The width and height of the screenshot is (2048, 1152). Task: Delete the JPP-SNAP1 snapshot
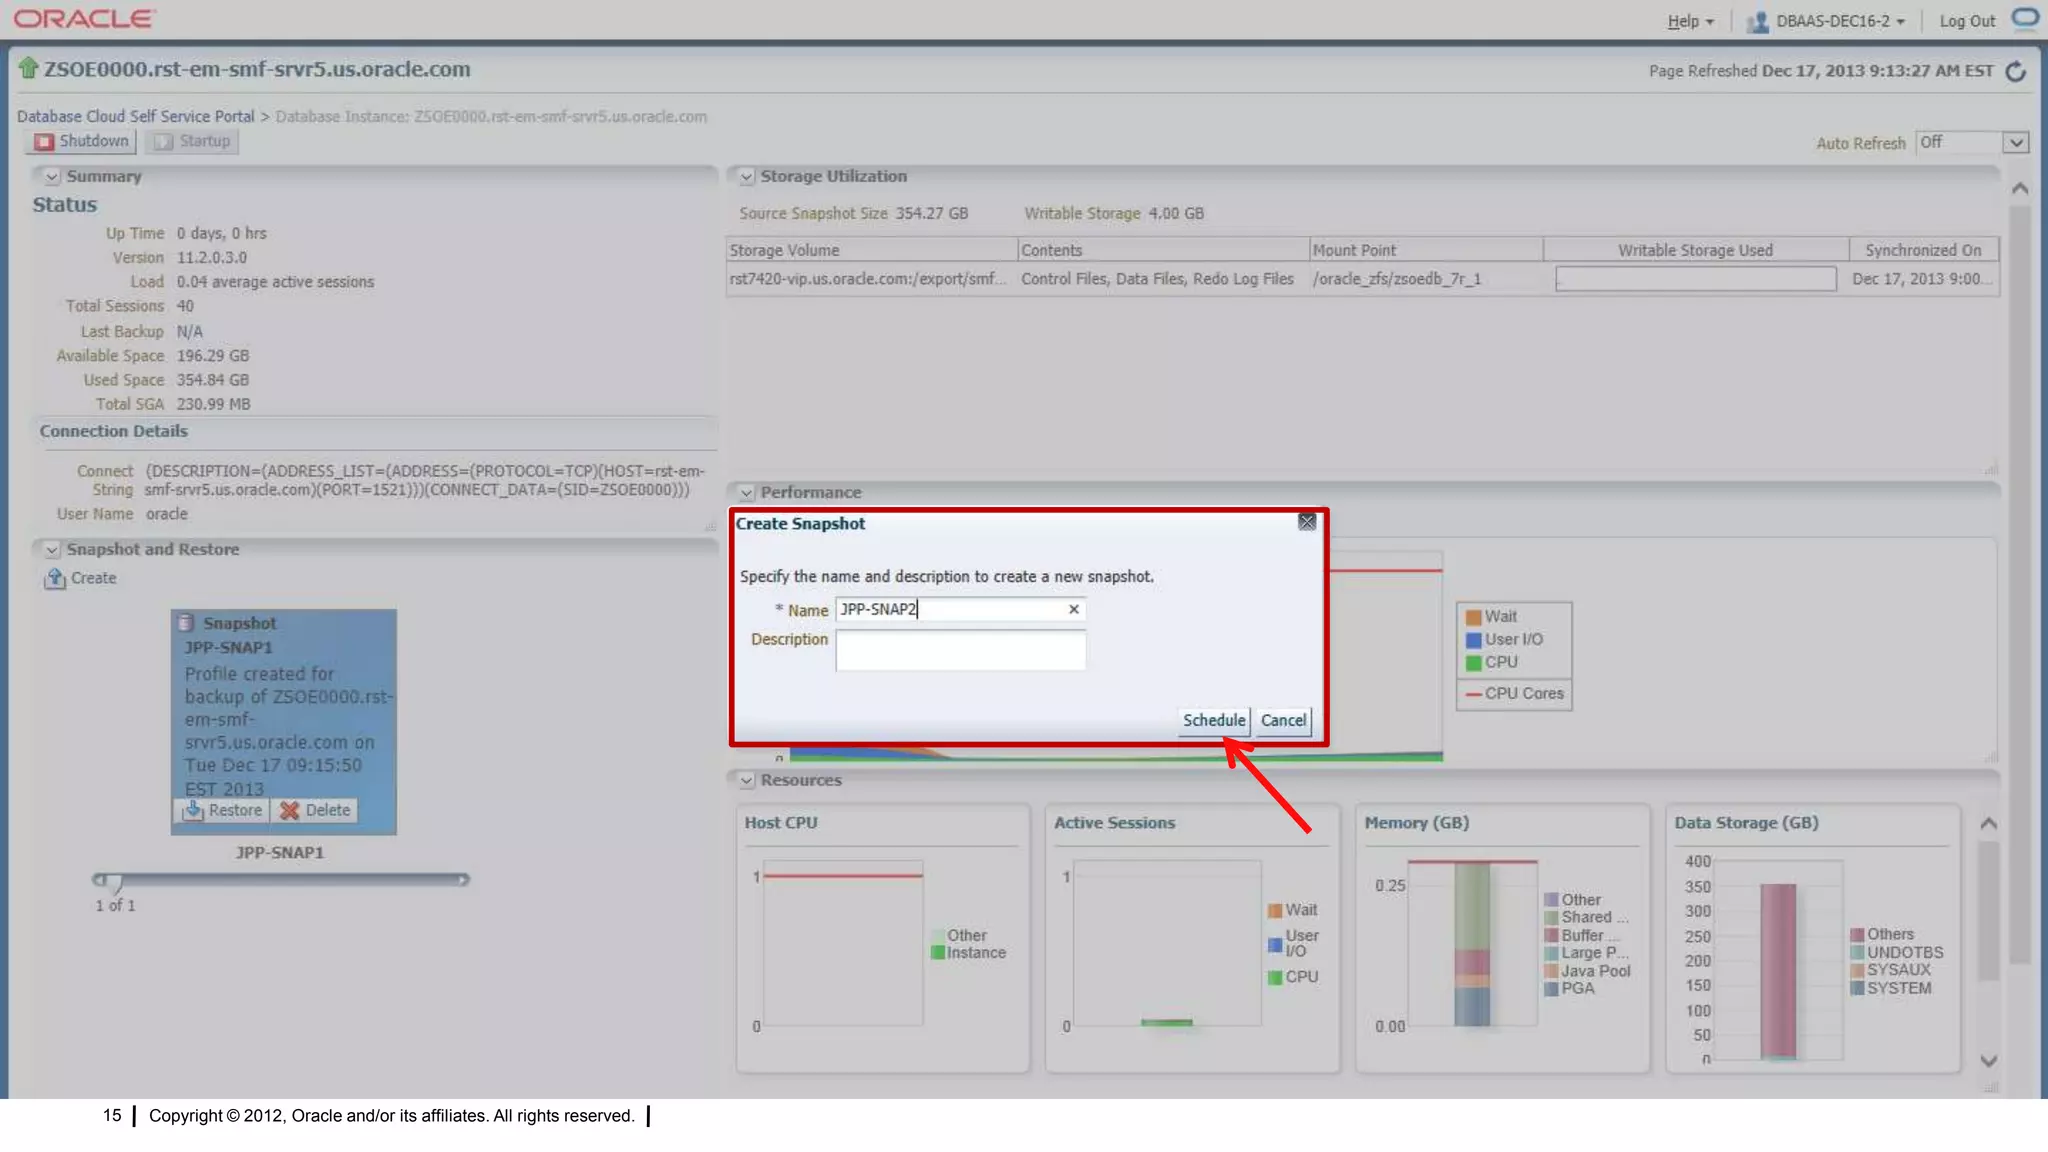pos(315,810)
